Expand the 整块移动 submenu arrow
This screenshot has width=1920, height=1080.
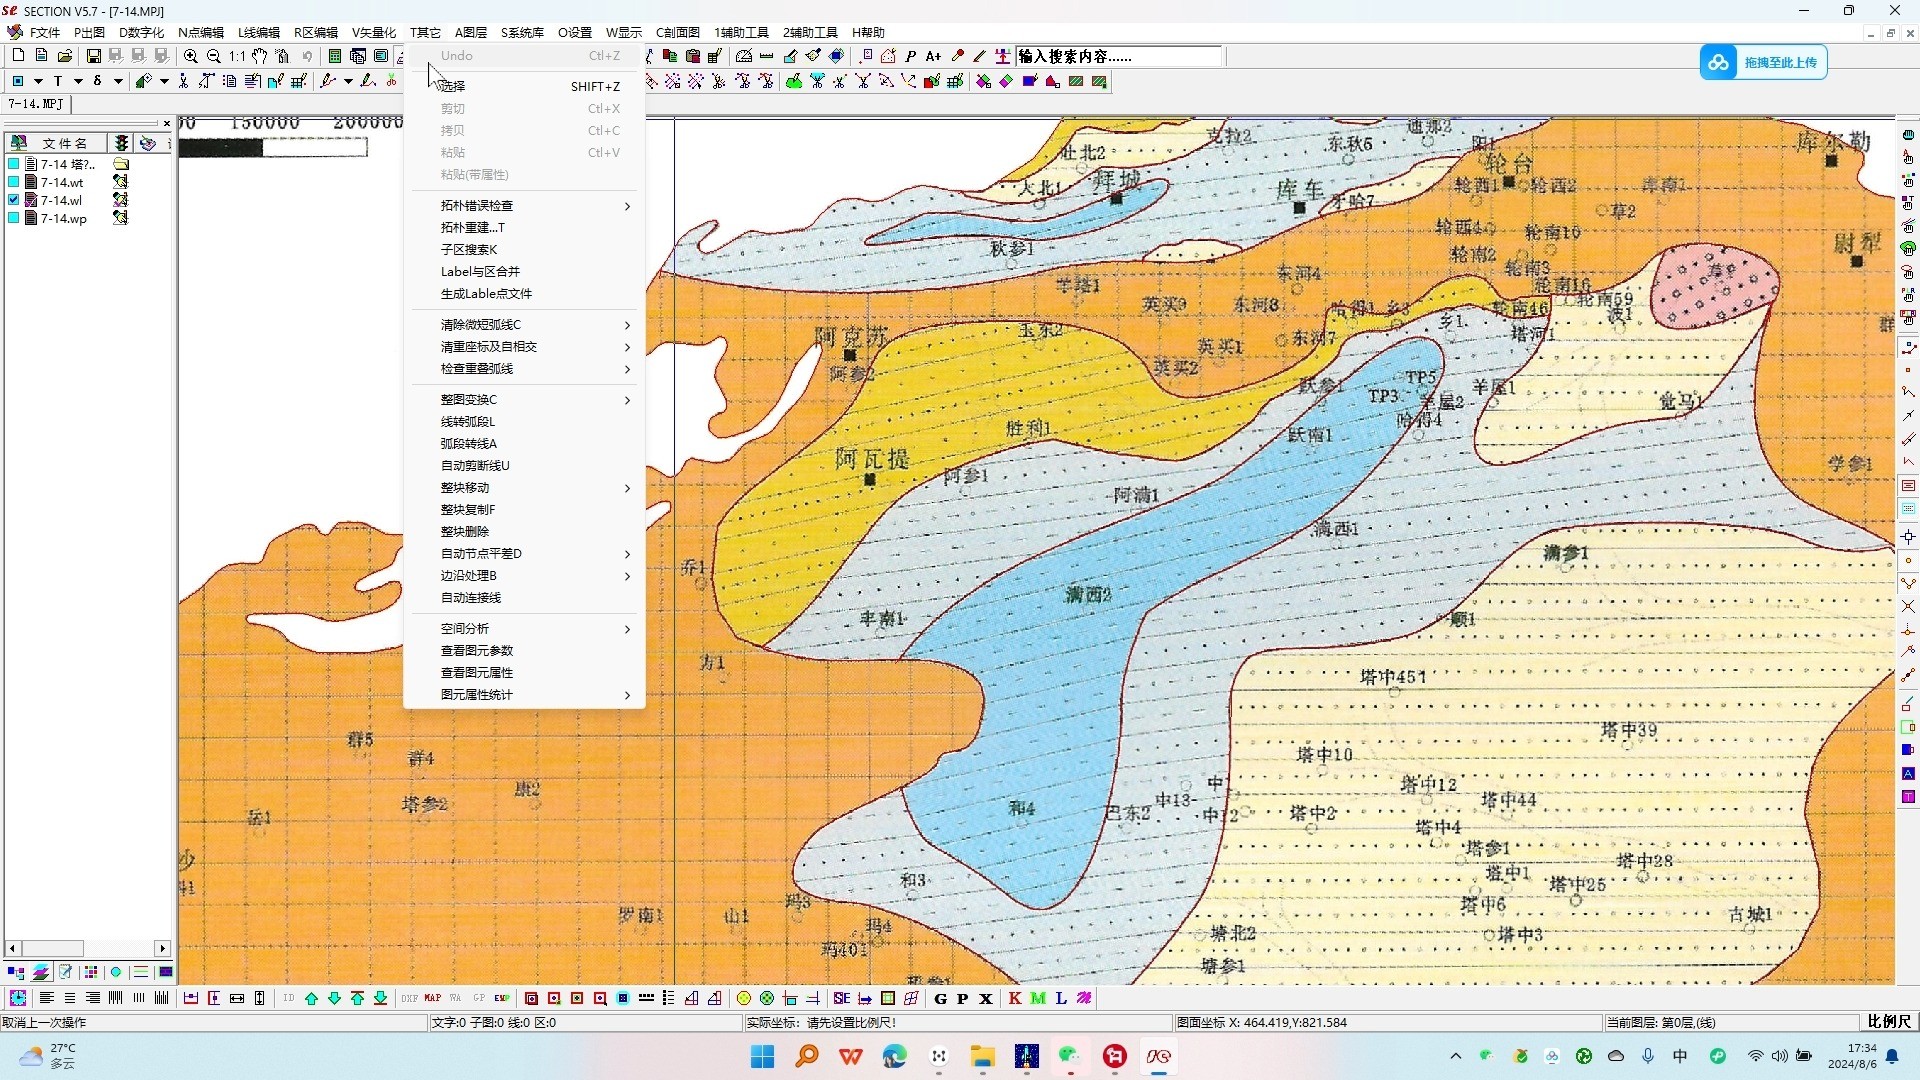(x=627, y=489)
